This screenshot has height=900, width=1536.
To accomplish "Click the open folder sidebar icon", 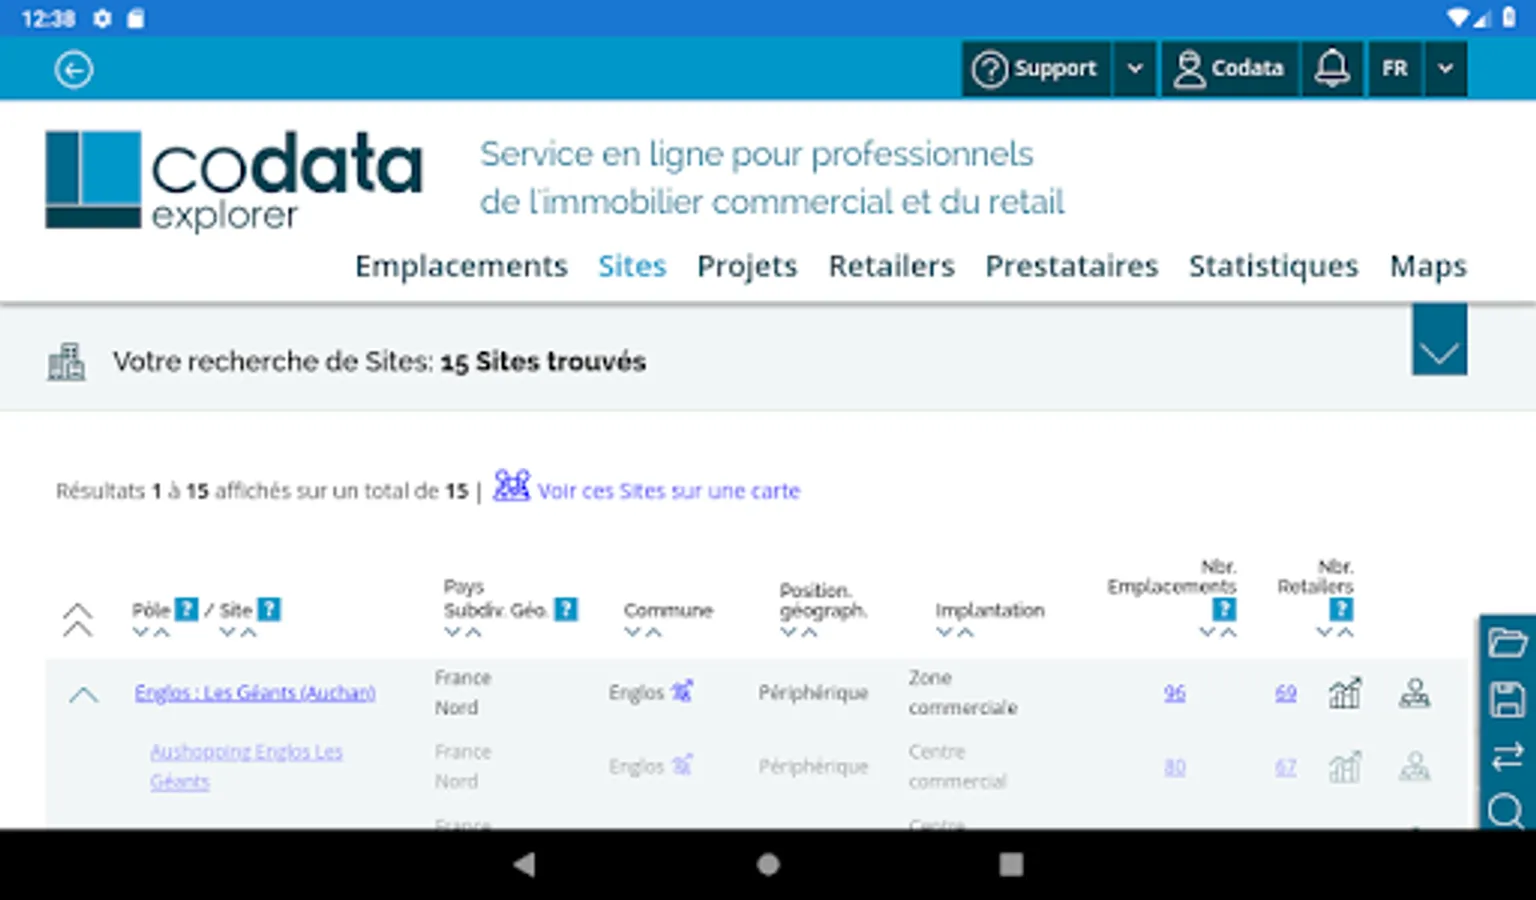I will point(1507,642).
